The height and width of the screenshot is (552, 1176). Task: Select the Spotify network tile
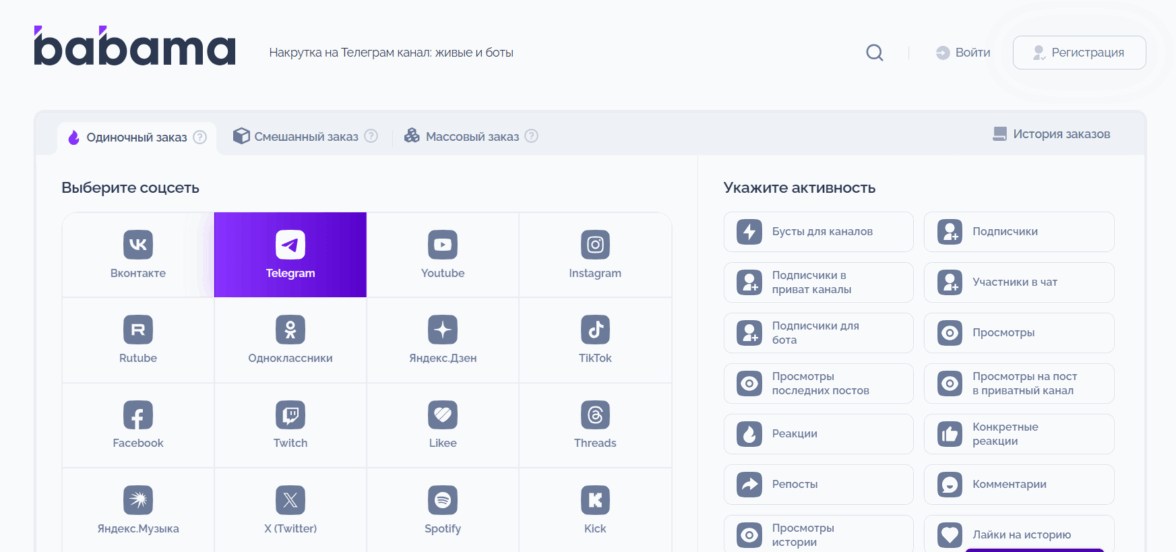tap(442, 510)
